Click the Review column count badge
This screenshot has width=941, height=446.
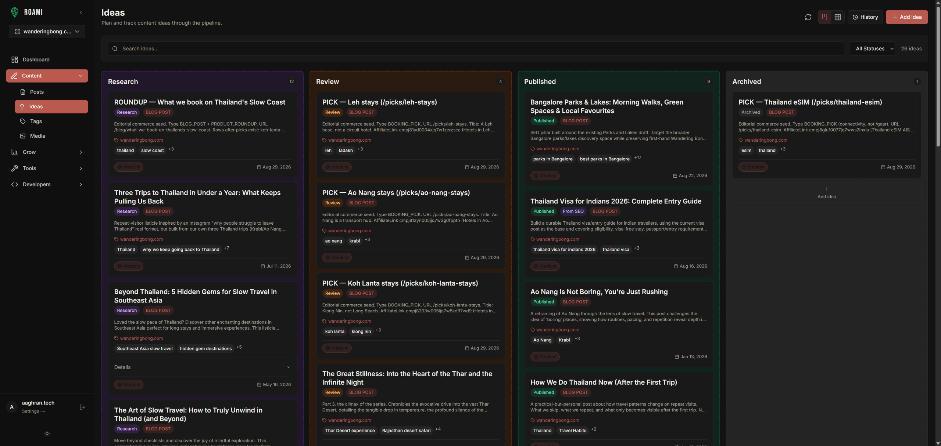(500, 82)
